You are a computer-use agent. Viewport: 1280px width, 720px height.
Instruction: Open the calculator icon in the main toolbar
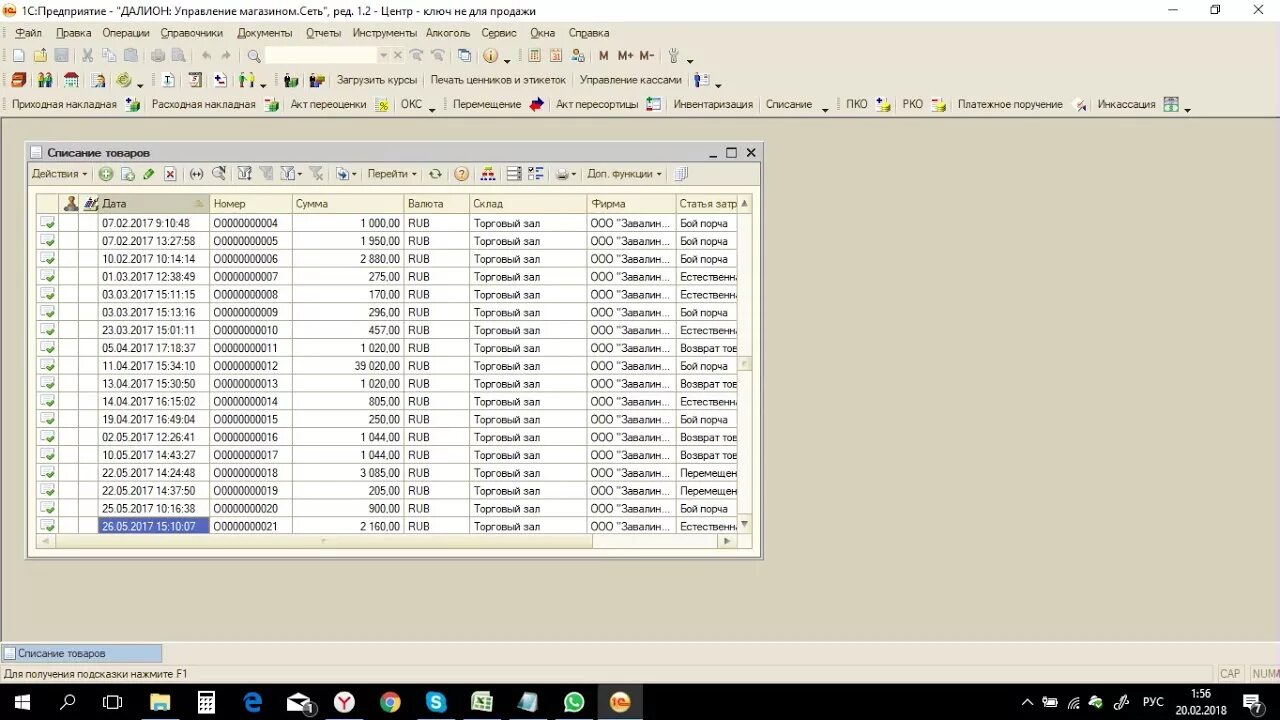point(535,56)
